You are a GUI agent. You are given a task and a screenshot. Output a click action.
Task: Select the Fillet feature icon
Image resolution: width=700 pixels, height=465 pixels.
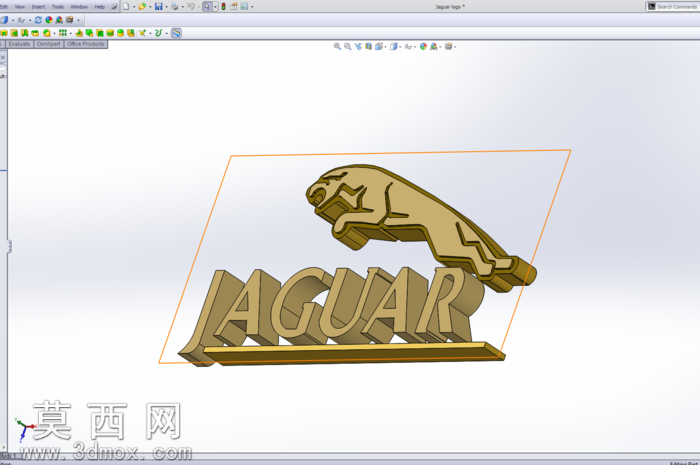coord(46,33)
